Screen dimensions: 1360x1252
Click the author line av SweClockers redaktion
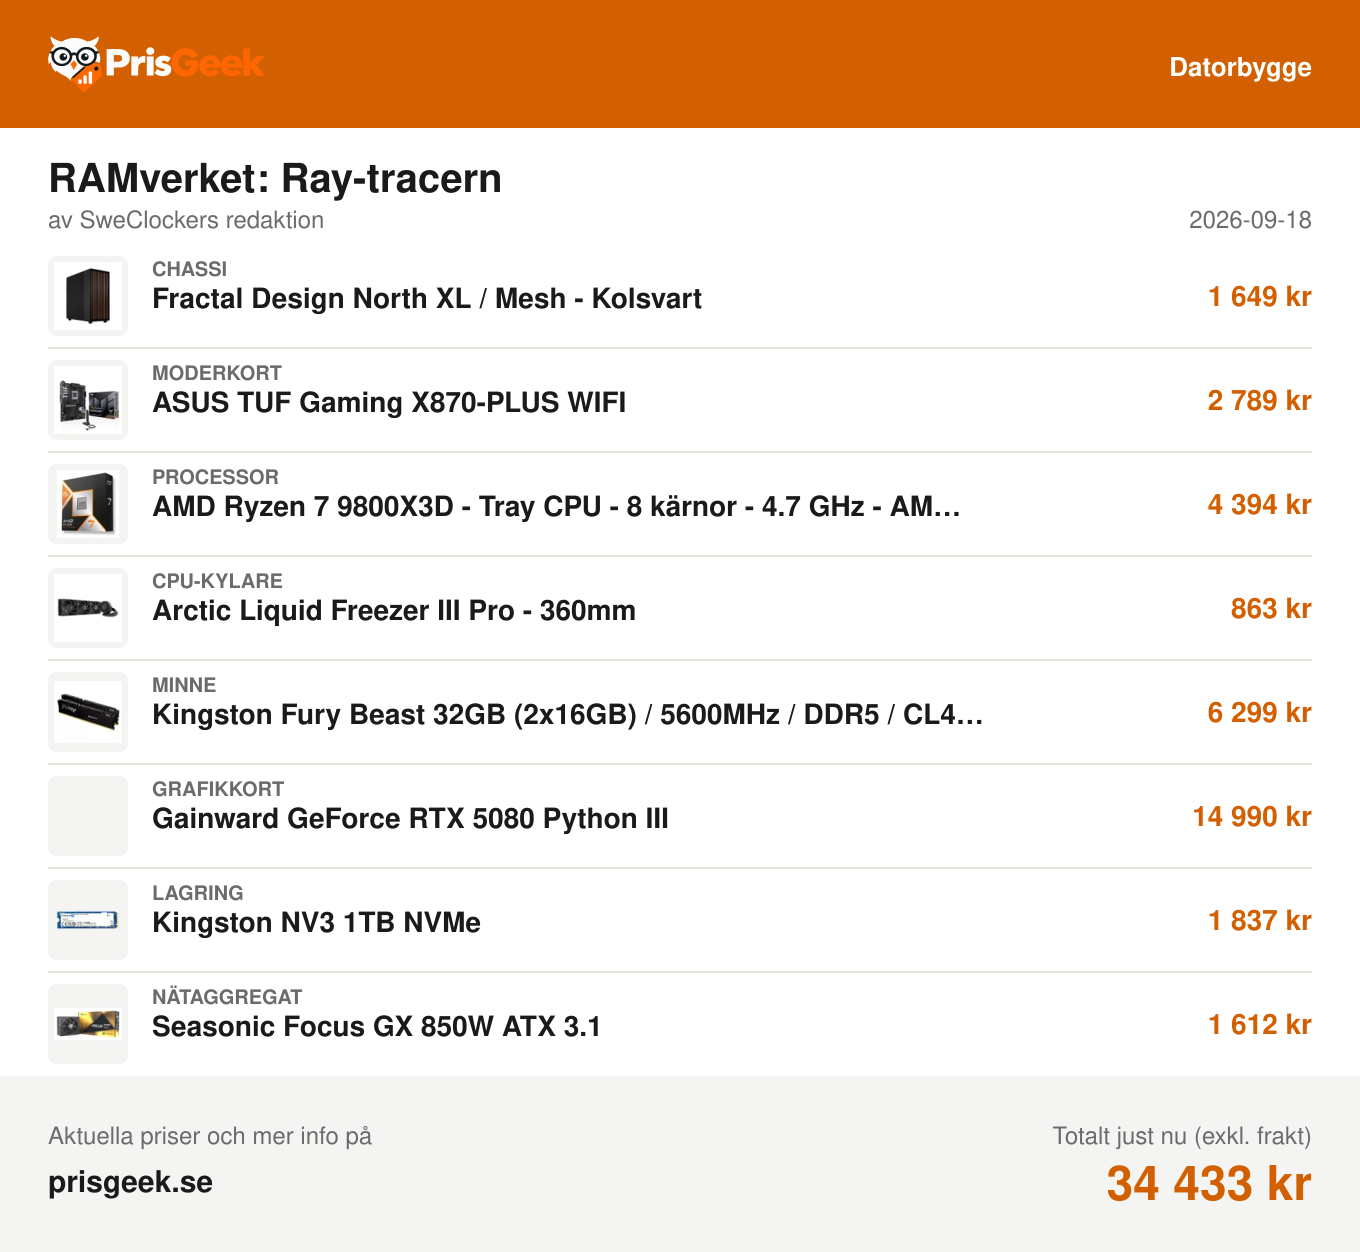[x=186, y=220]
